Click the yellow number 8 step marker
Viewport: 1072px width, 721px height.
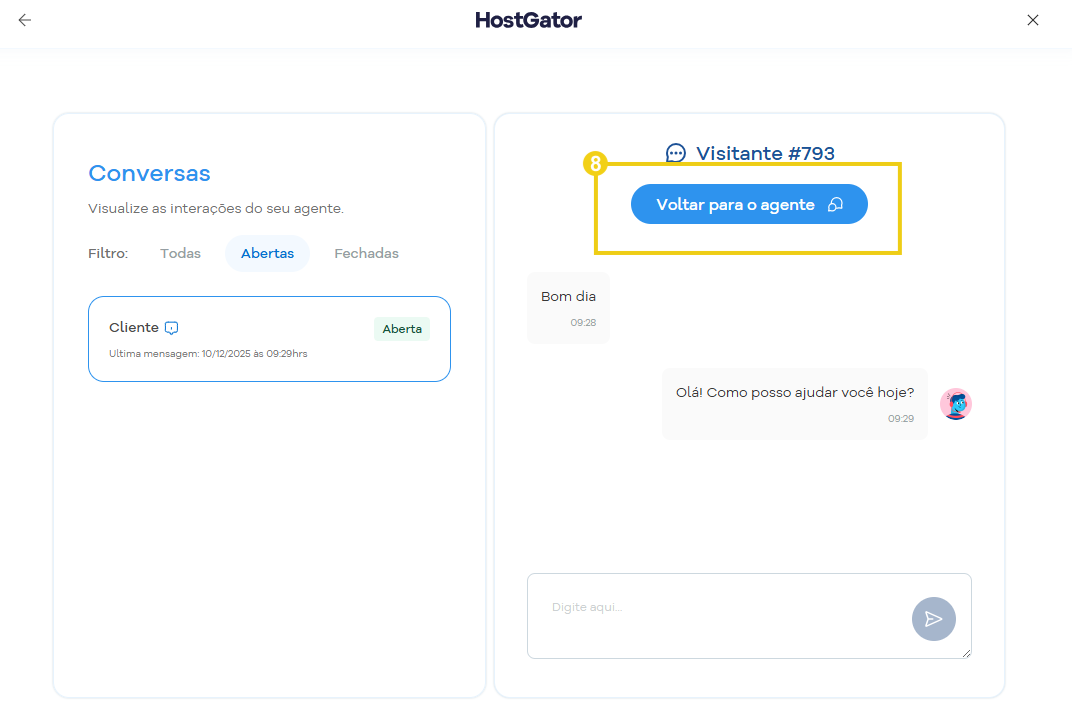(x=595, y=163)
